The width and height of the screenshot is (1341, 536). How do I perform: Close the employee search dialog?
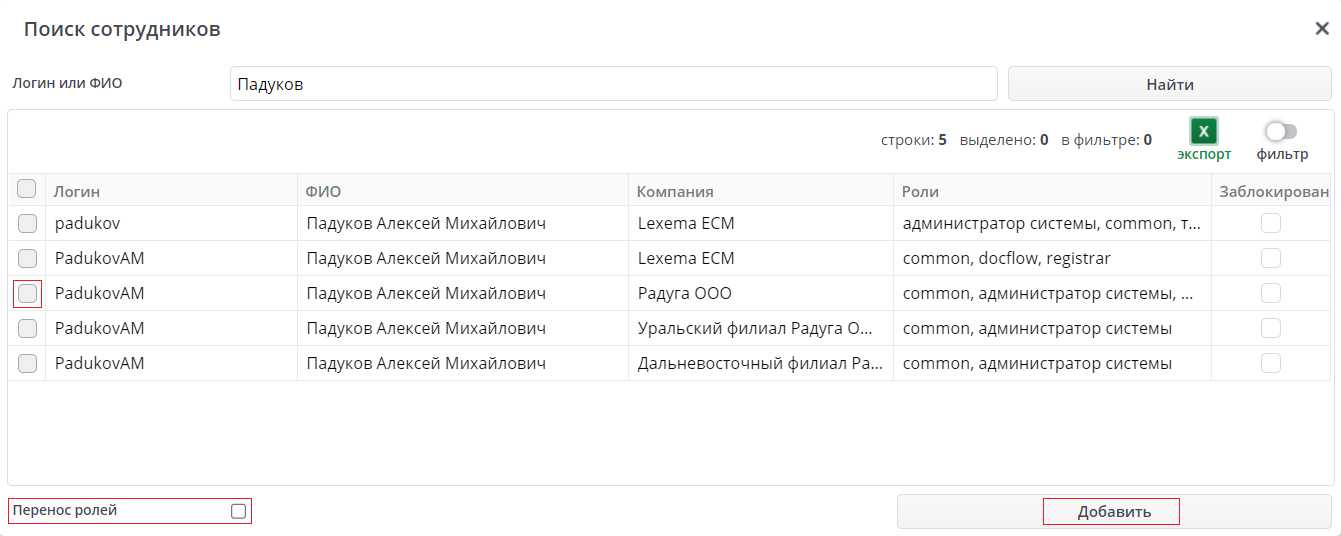point(1321,28)
